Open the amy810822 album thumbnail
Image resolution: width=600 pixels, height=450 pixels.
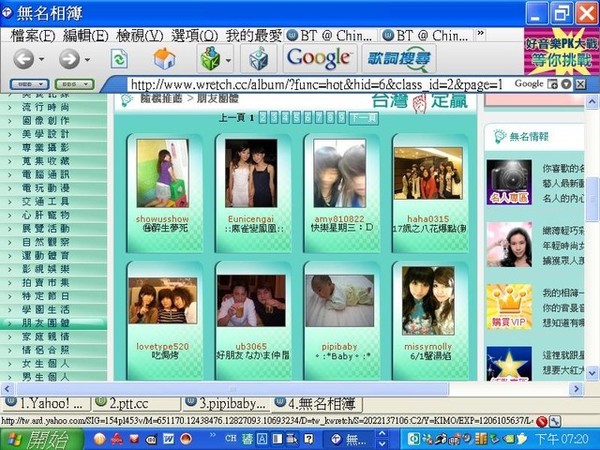pos(339,173)
